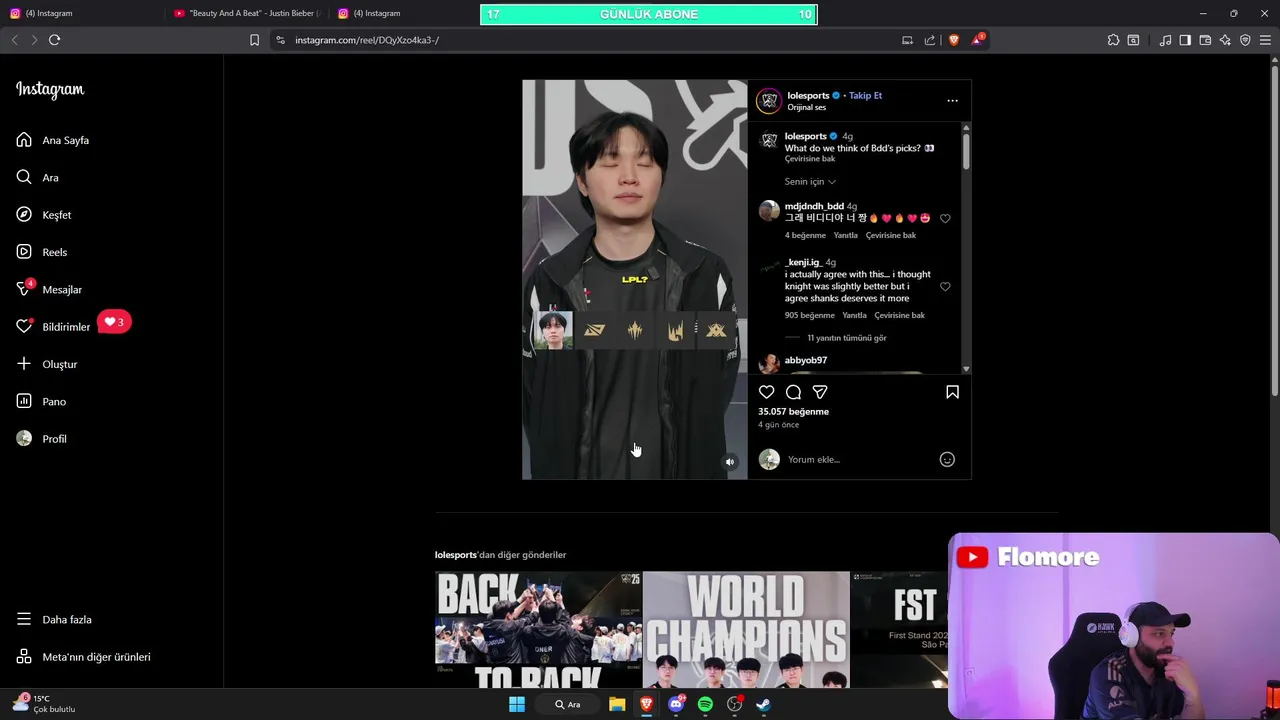Image resolution: width=1280 pixels, height=720 pixels.
Task: Like the reel with the heart icon
Action: click(766, 392)
